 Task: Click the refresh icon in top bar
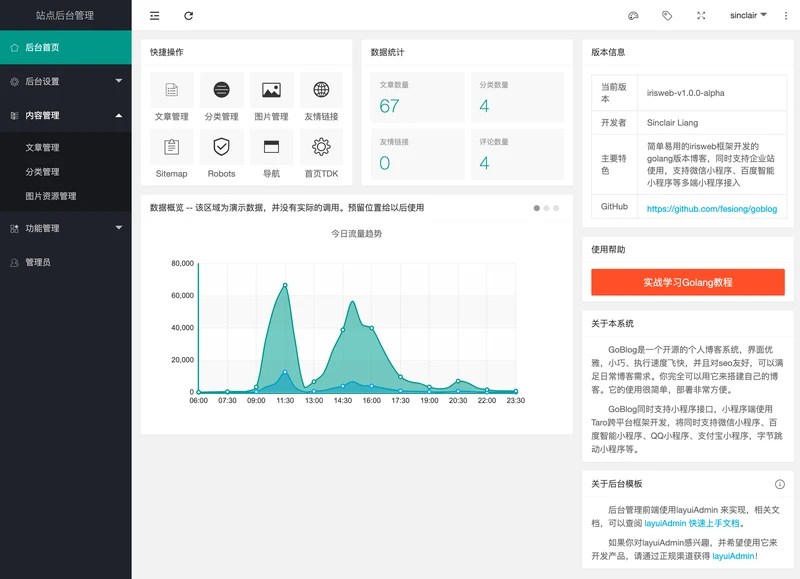click(x=189, y=16)
